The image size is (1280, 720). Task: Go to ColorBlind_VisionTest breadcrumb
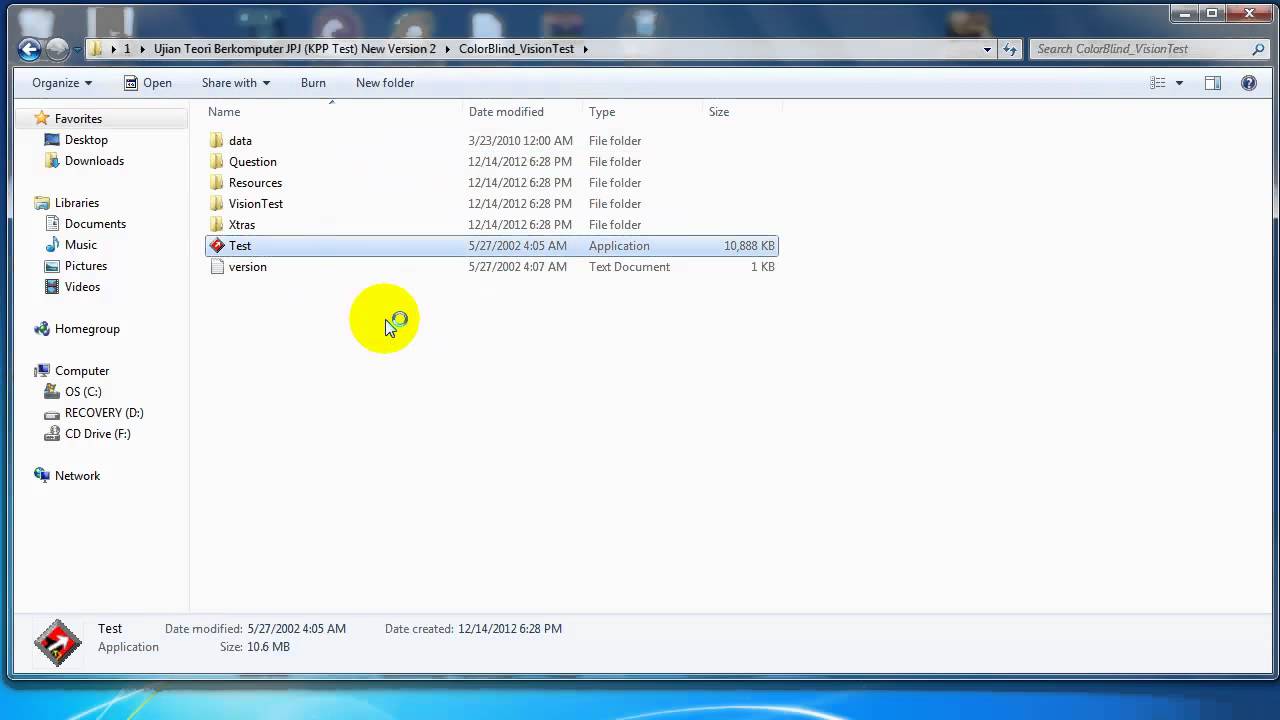coord(516,49)
